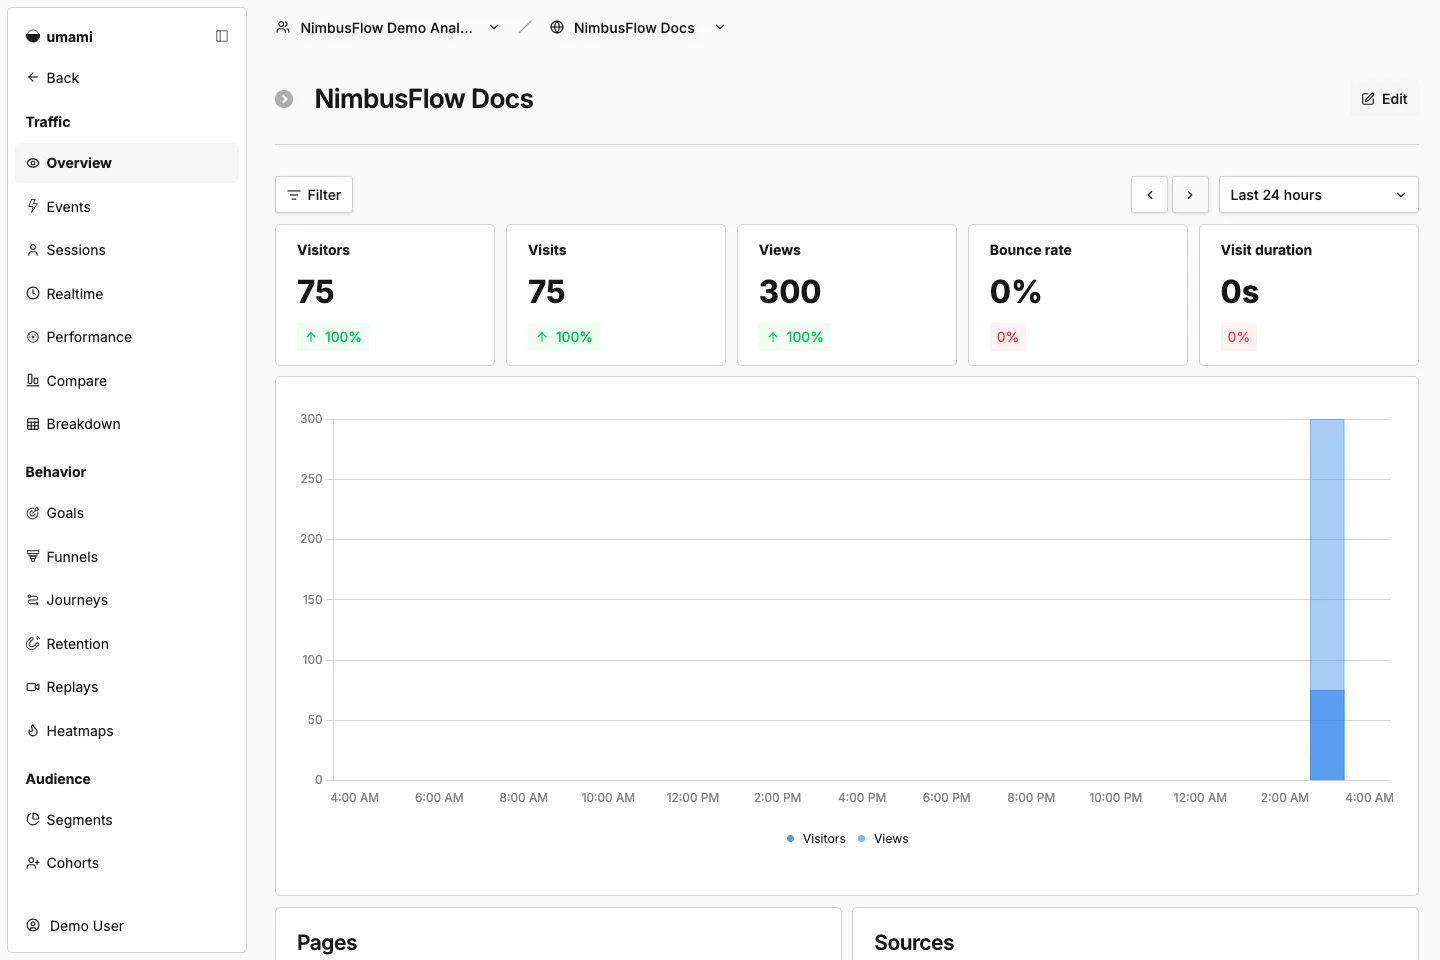Screen dimensions: 1440x960
Task: Open the Heatmaps page
Action: 127,731
